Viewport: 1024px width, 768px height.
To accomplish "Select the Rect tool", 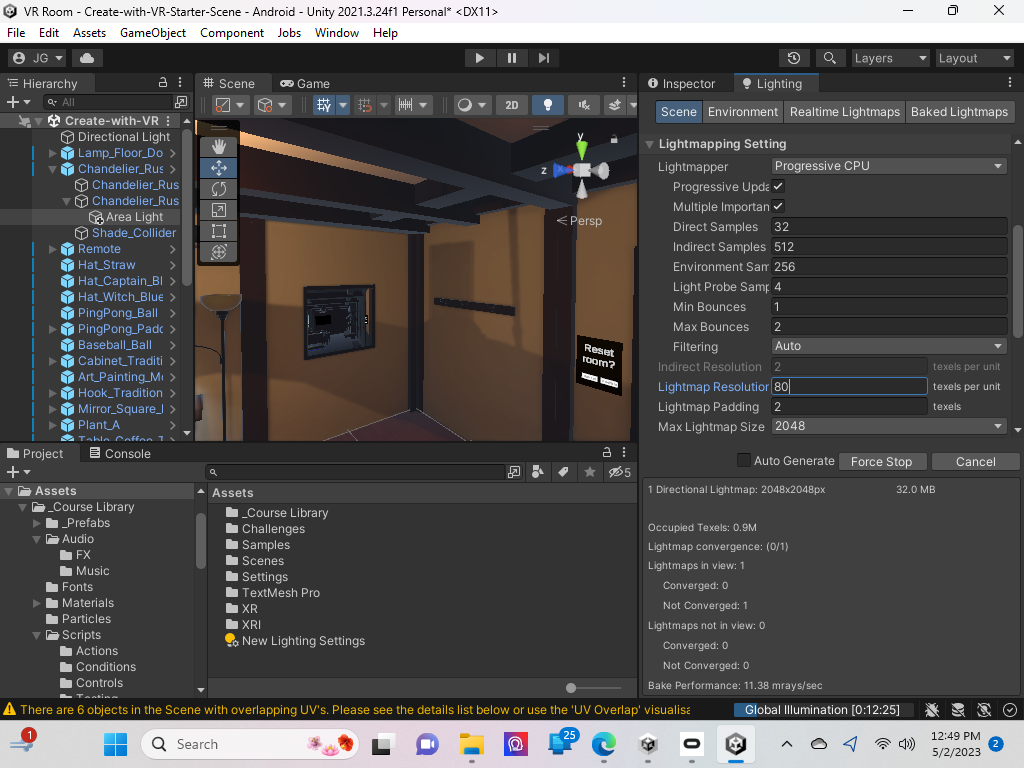I will pyautogui.click(x=219, y=231).
